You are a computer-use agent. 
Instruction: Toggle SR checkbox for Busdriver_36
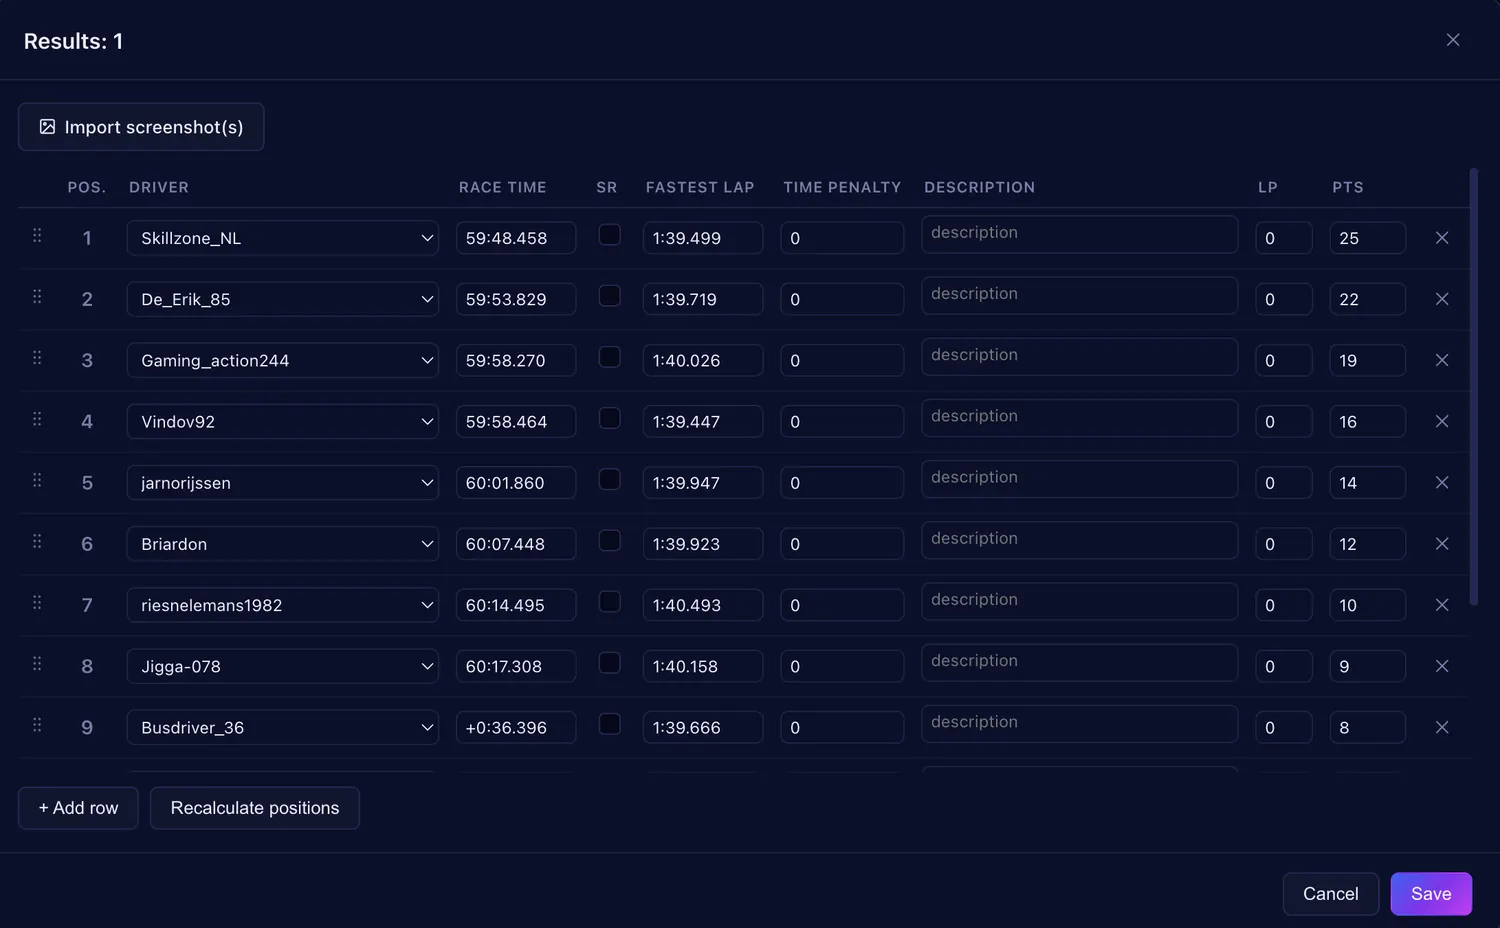tap(609, 724)
